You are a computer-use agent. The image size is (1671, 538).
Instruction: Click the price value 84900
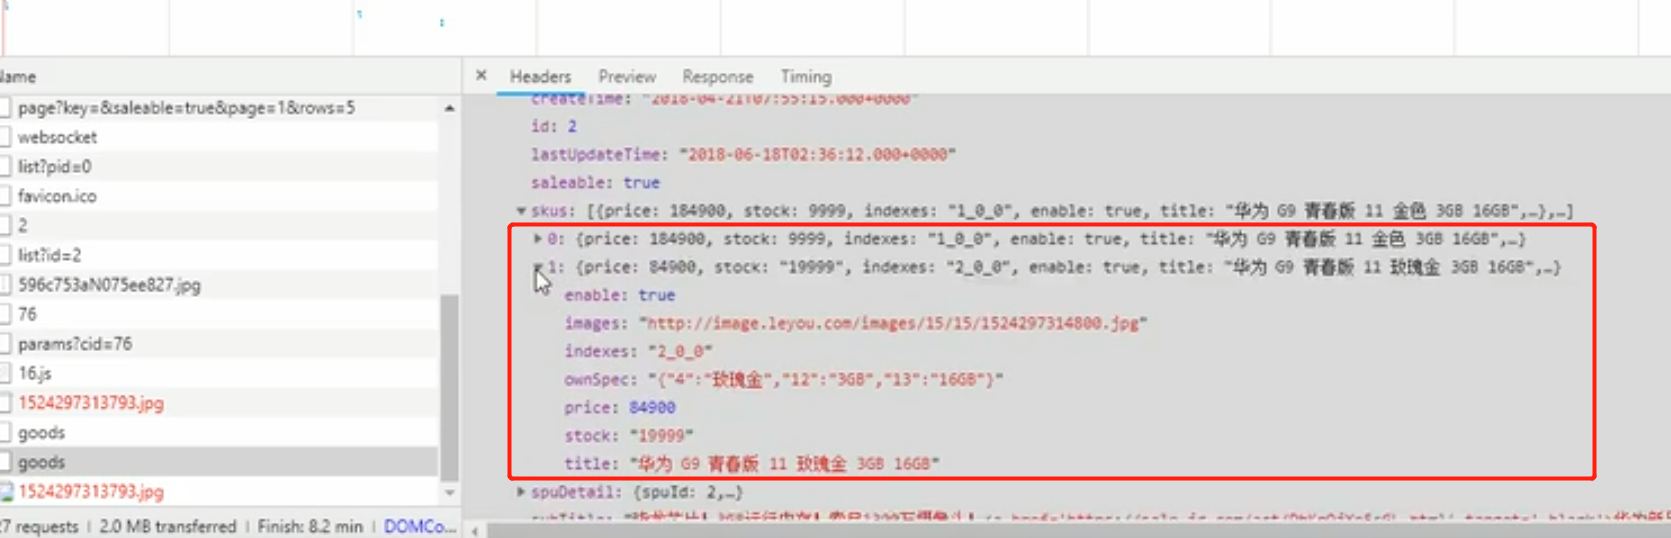click(652, 407)
